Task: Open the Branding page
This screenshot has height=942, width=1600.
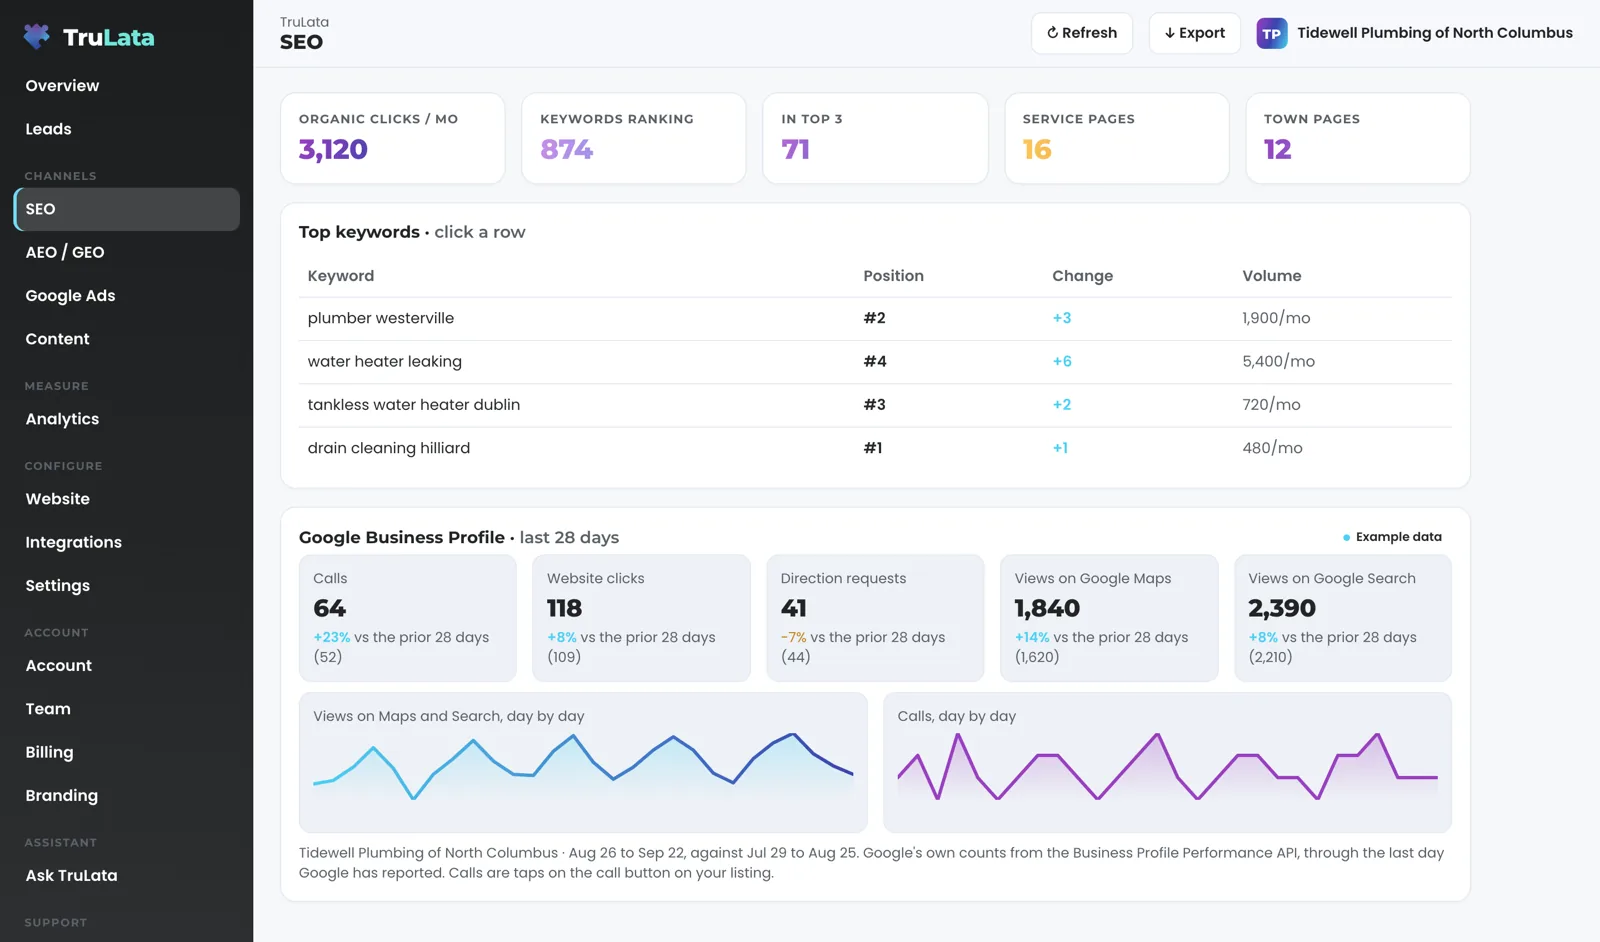Action: point(127,796)
